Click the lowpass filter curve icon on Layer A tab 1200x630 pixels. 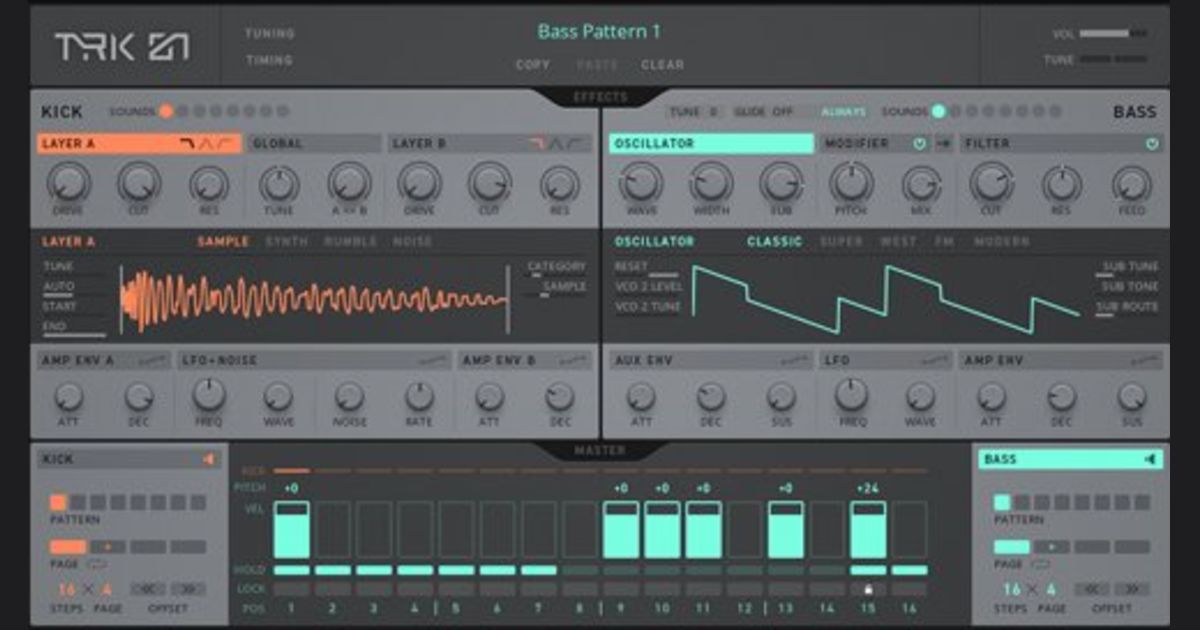[186, 144]
